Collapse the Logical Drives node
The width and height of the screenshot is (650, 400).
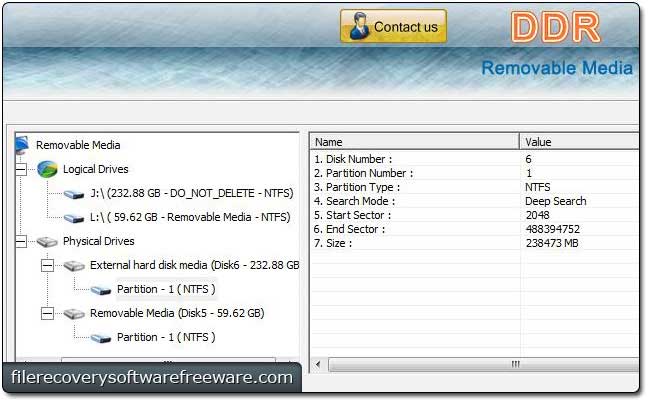click(x=21, y=169)
